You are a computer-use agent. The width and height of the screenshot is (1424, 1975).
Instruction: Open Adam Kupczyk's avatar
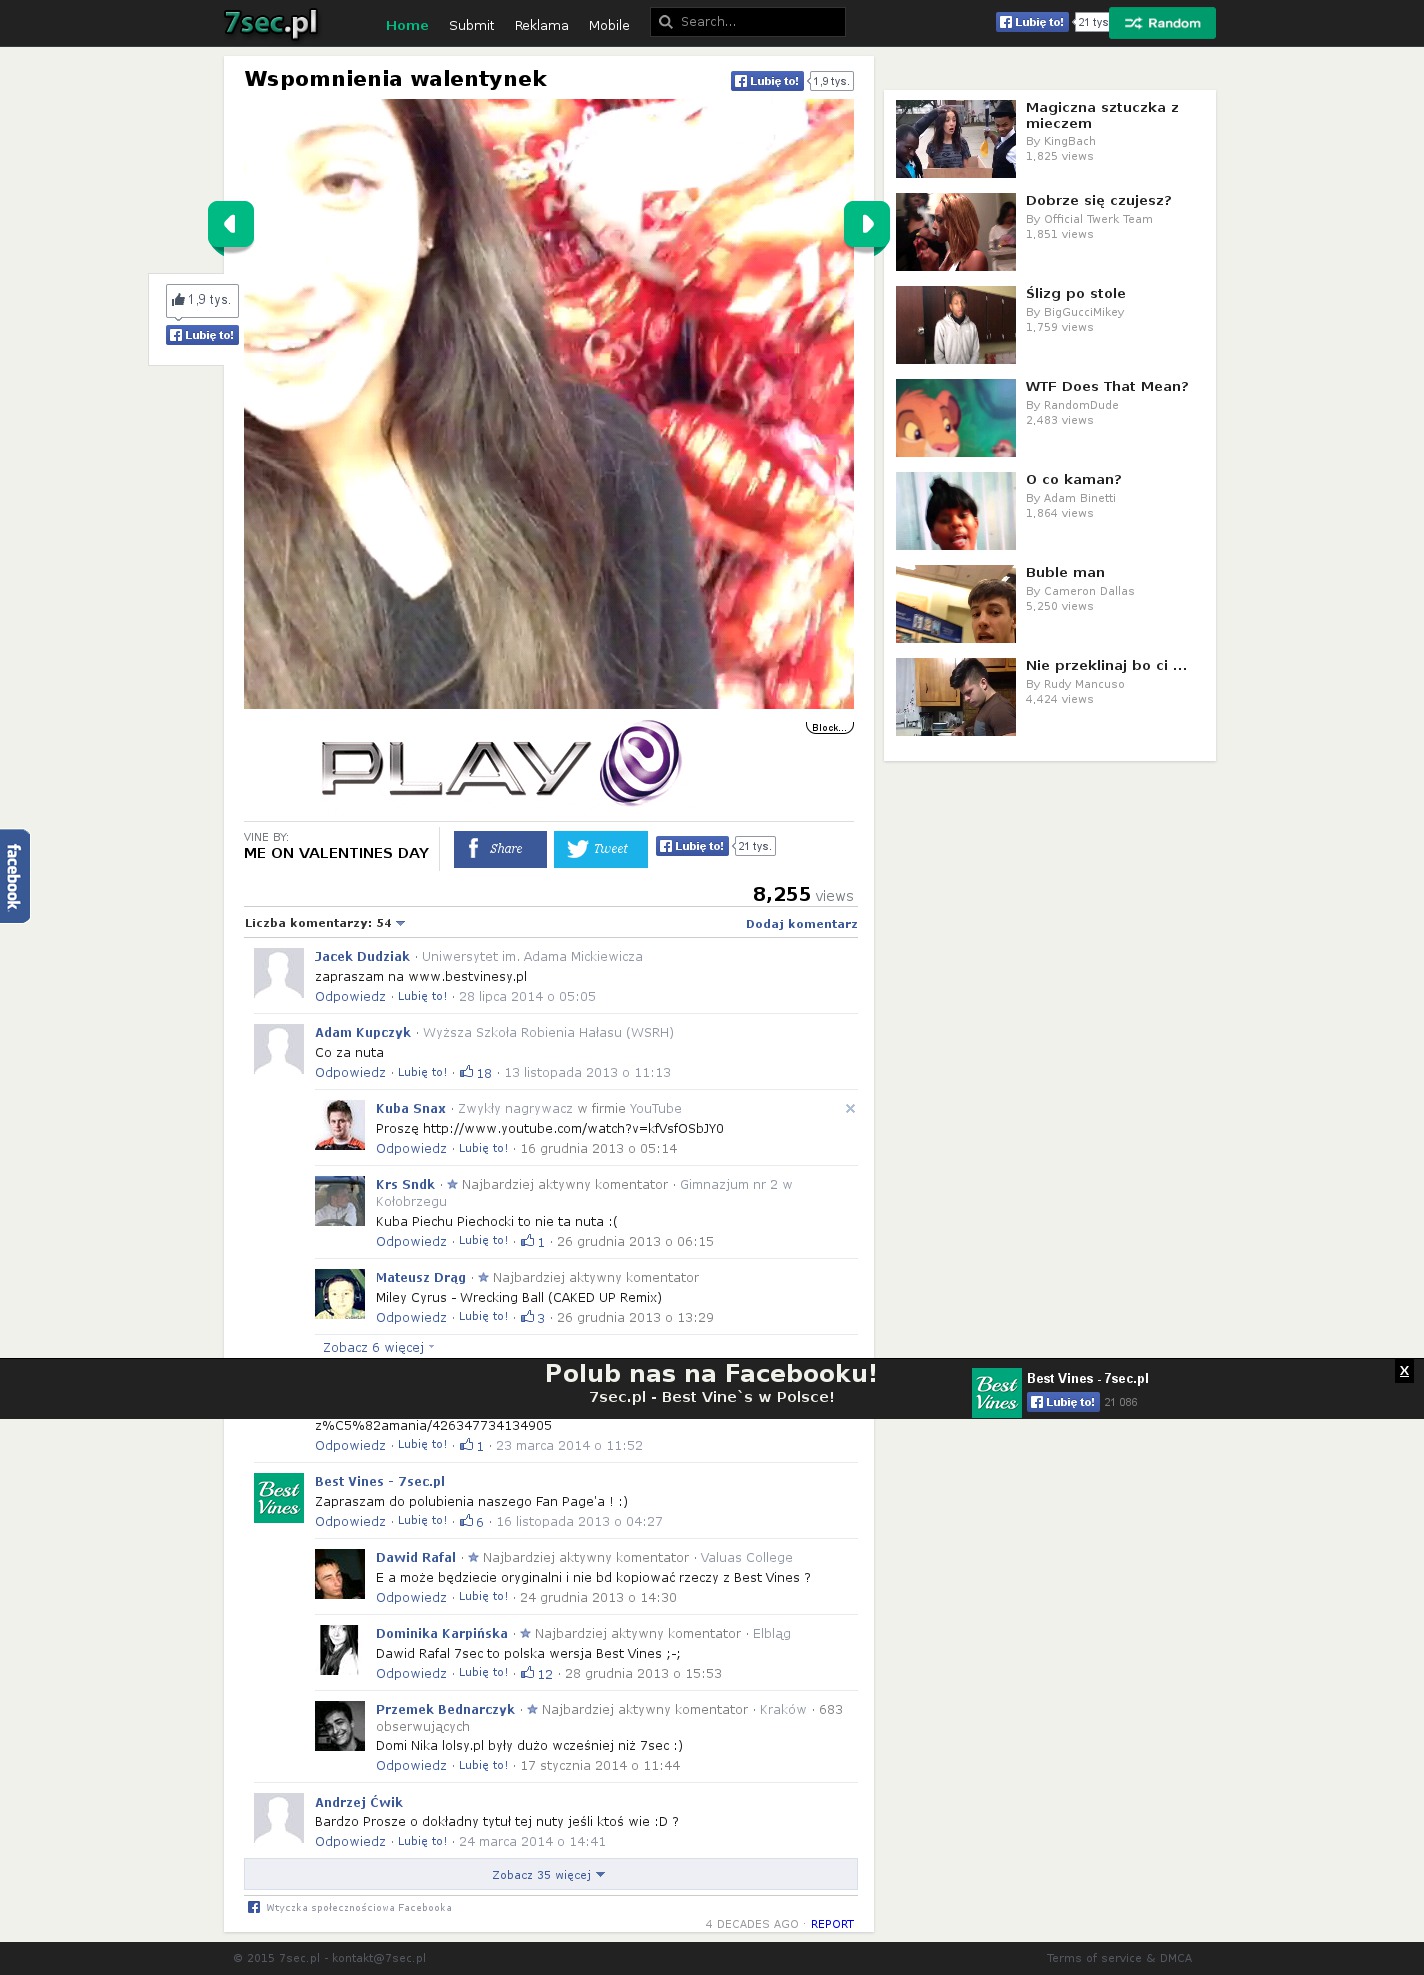[279, 1049]
